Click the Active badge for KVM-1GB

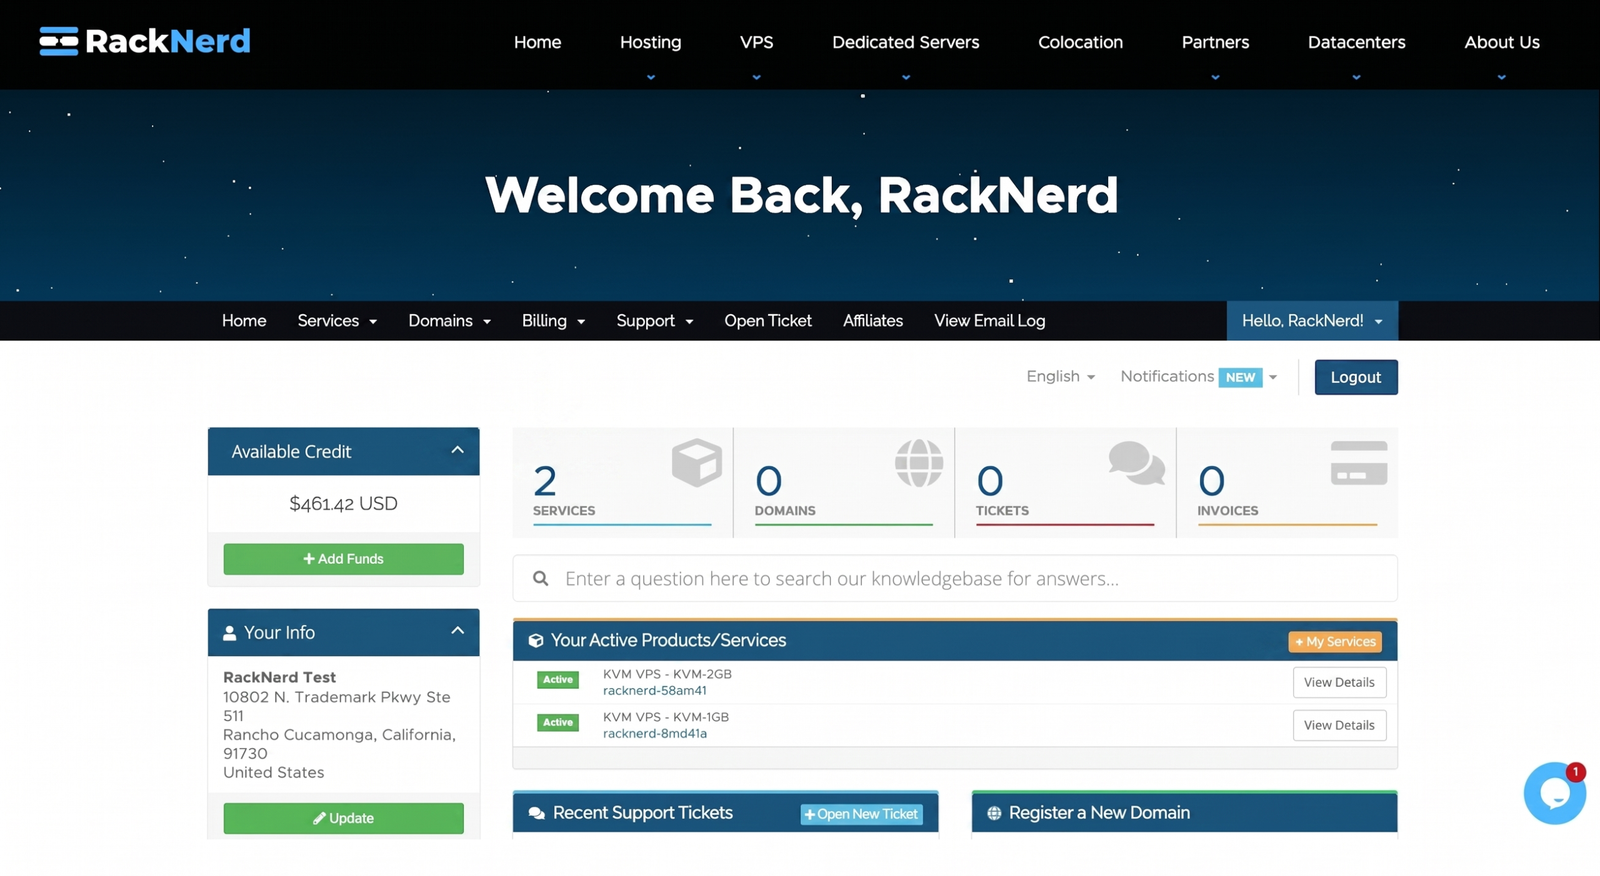tap(558, 723)
